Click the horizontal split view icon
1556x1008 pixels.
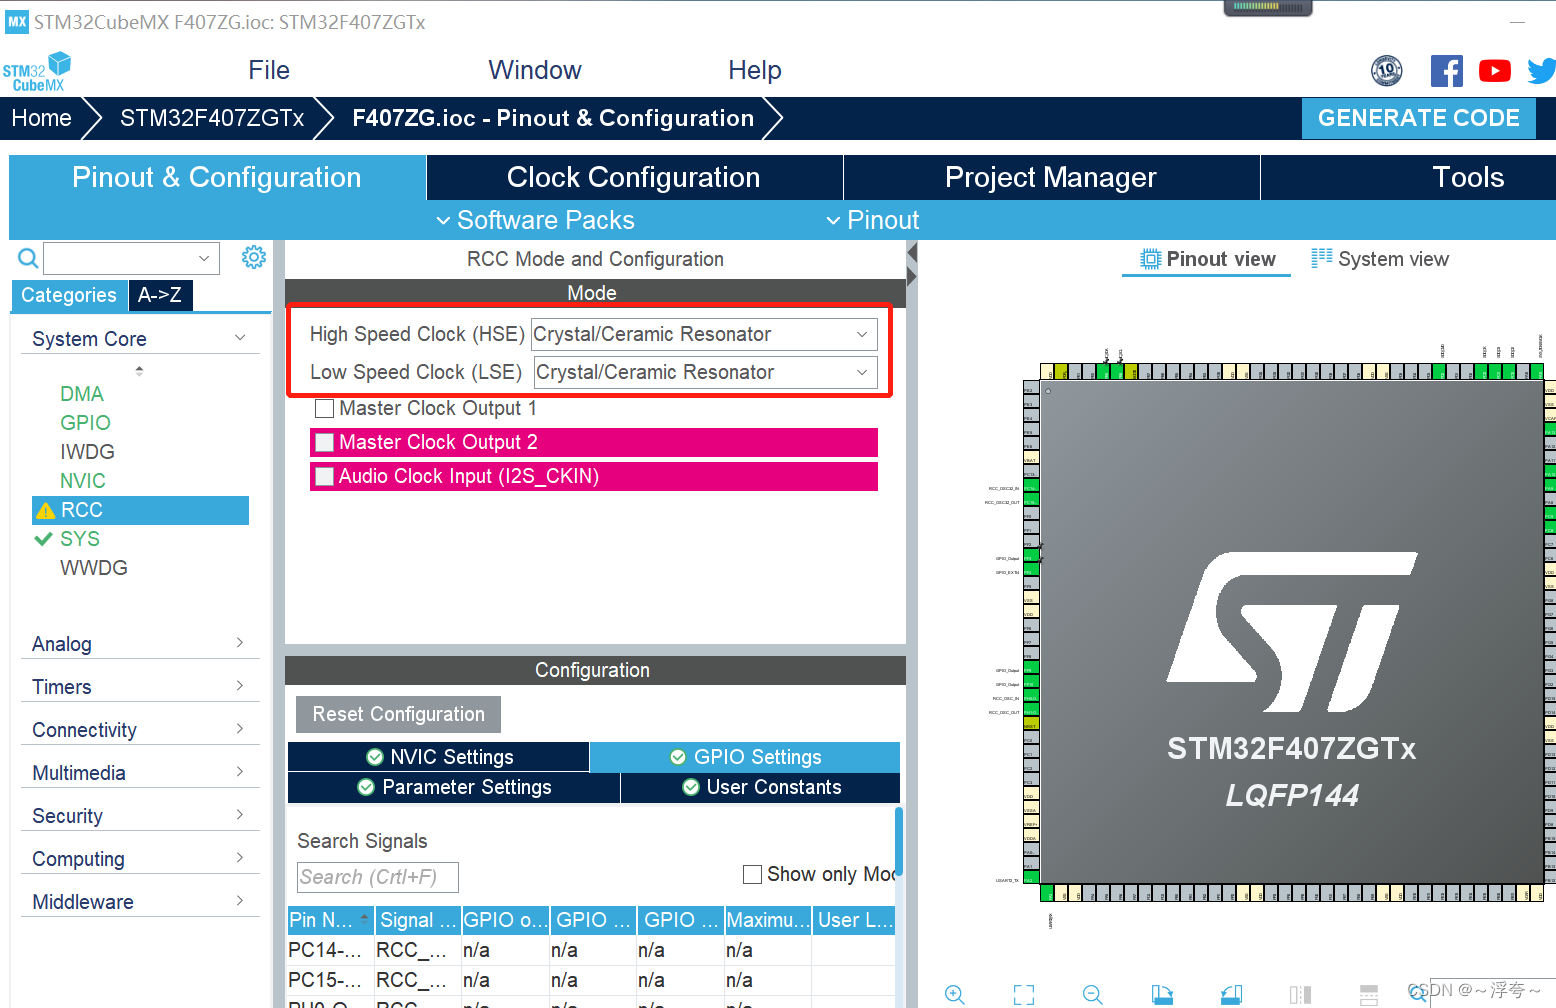point(1369,994)
